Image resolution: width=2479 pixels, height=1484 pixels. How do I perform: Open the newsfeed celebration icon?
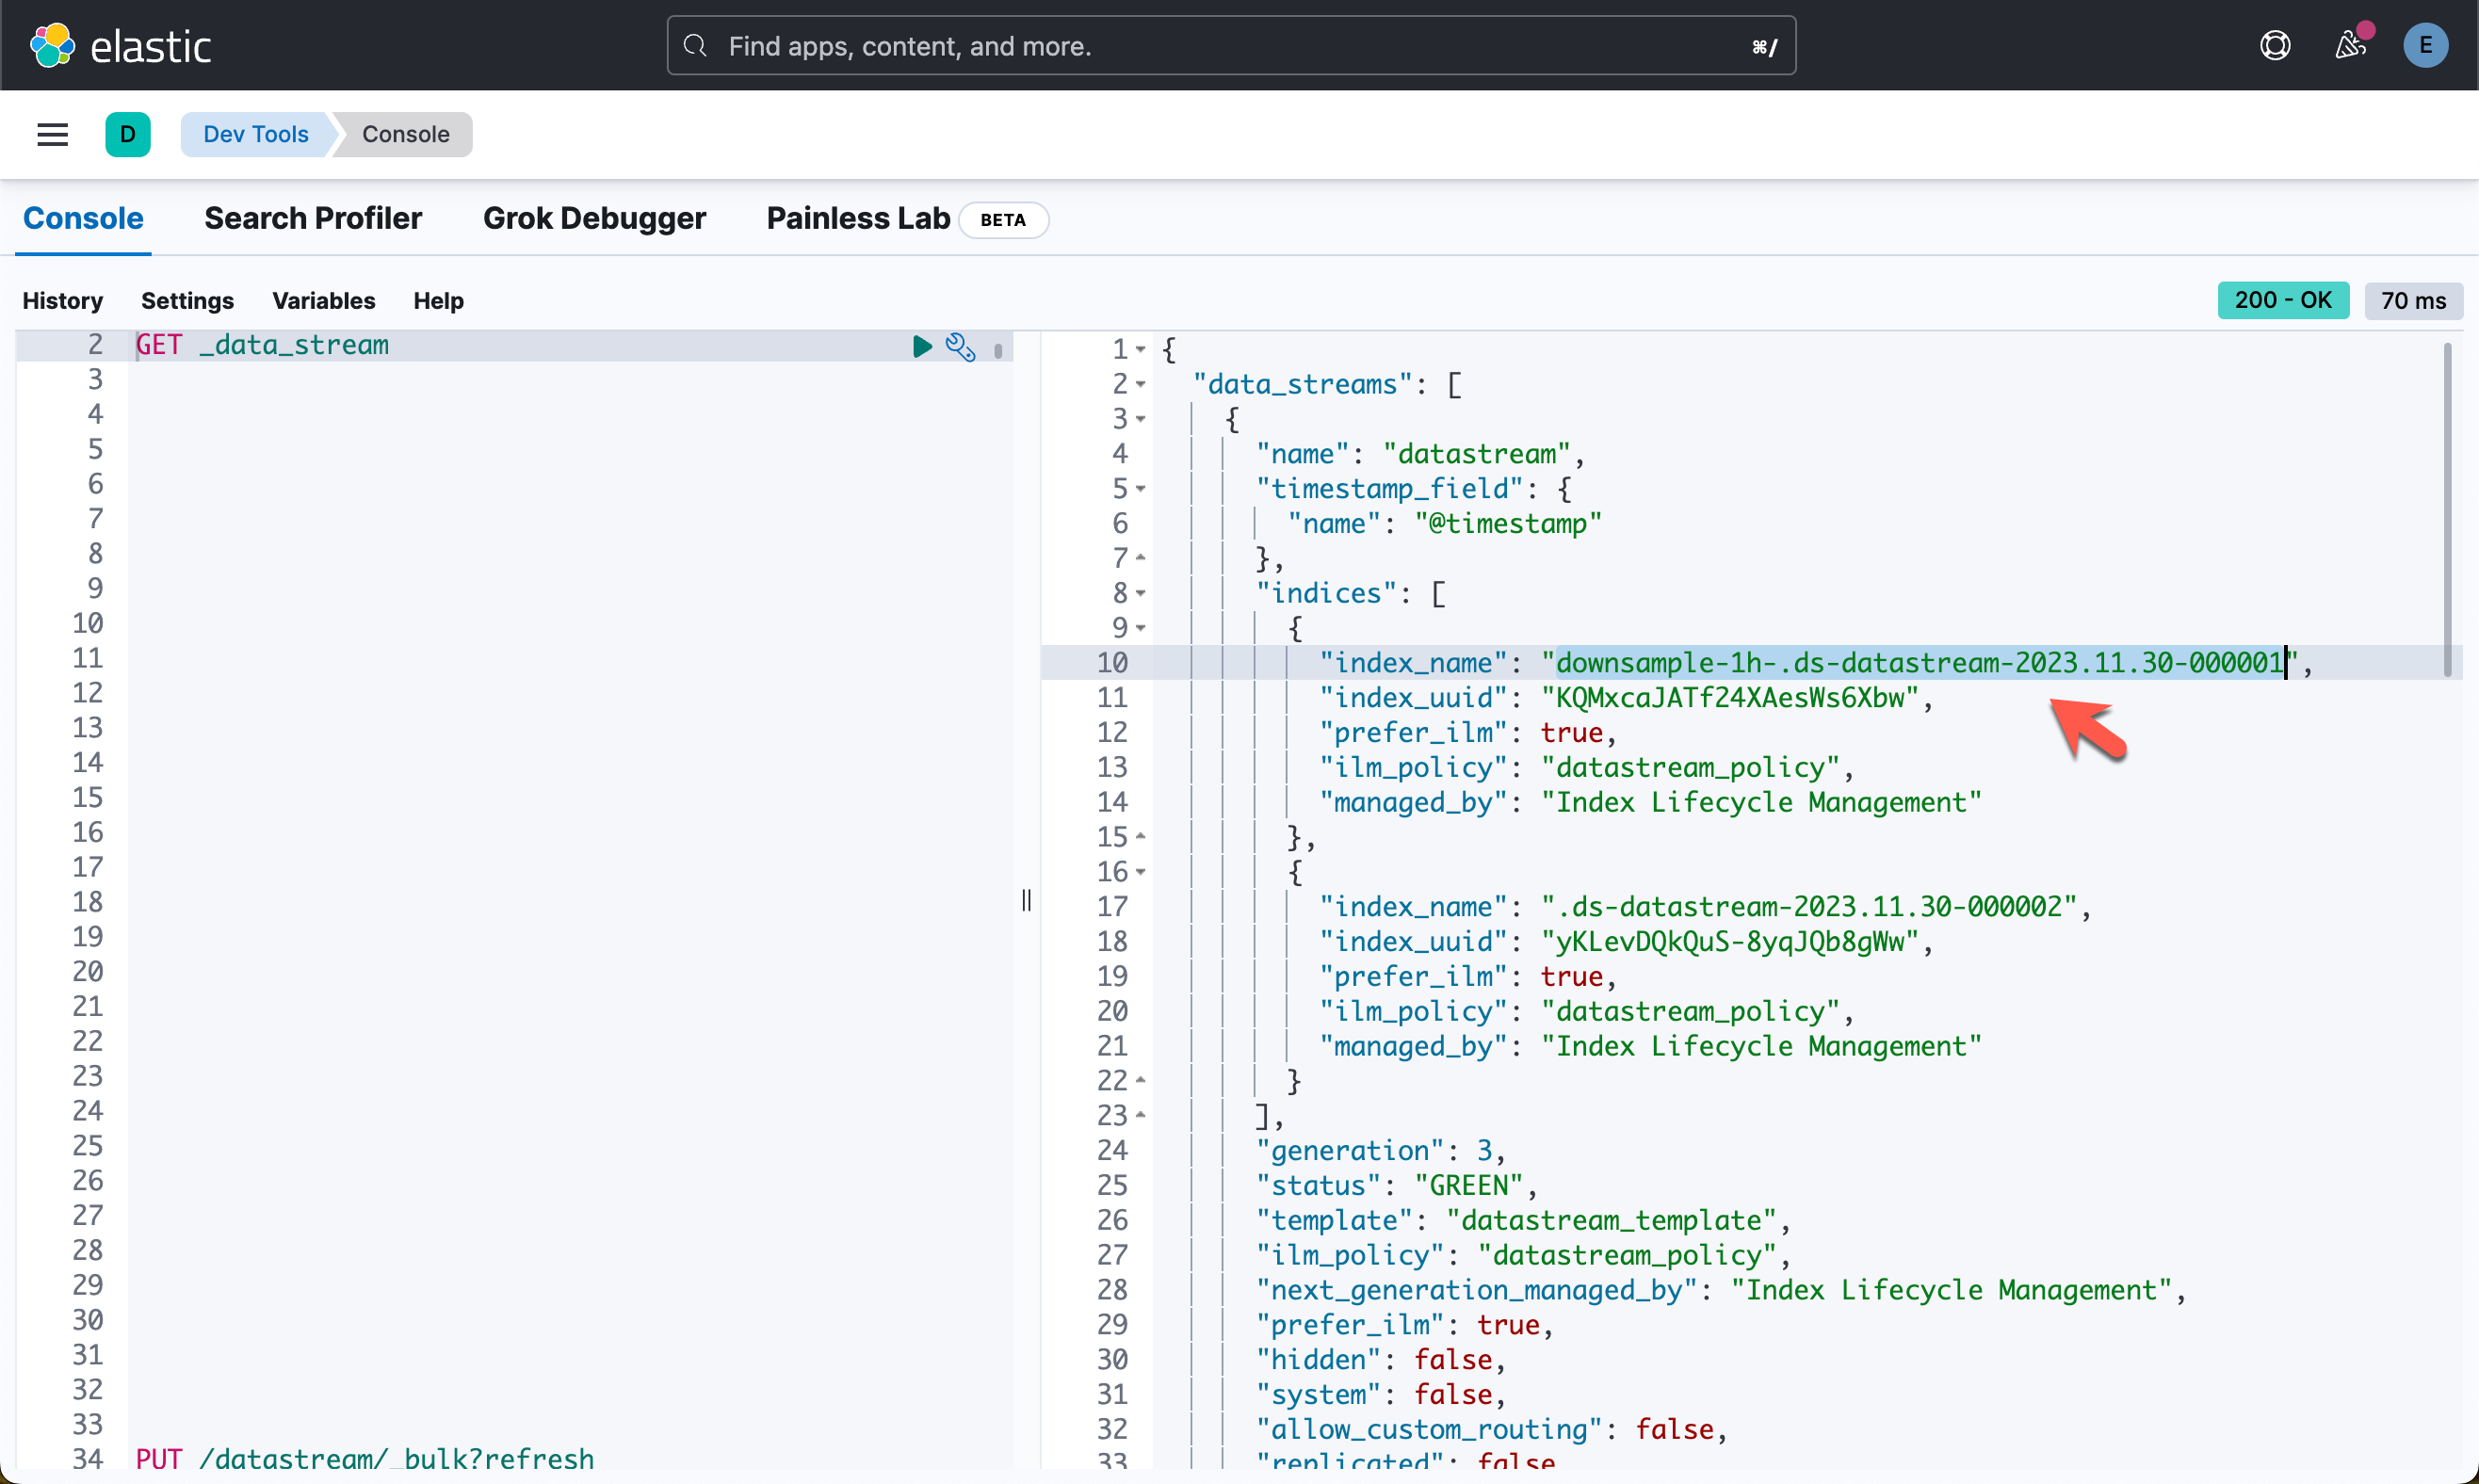point(2349,46)
